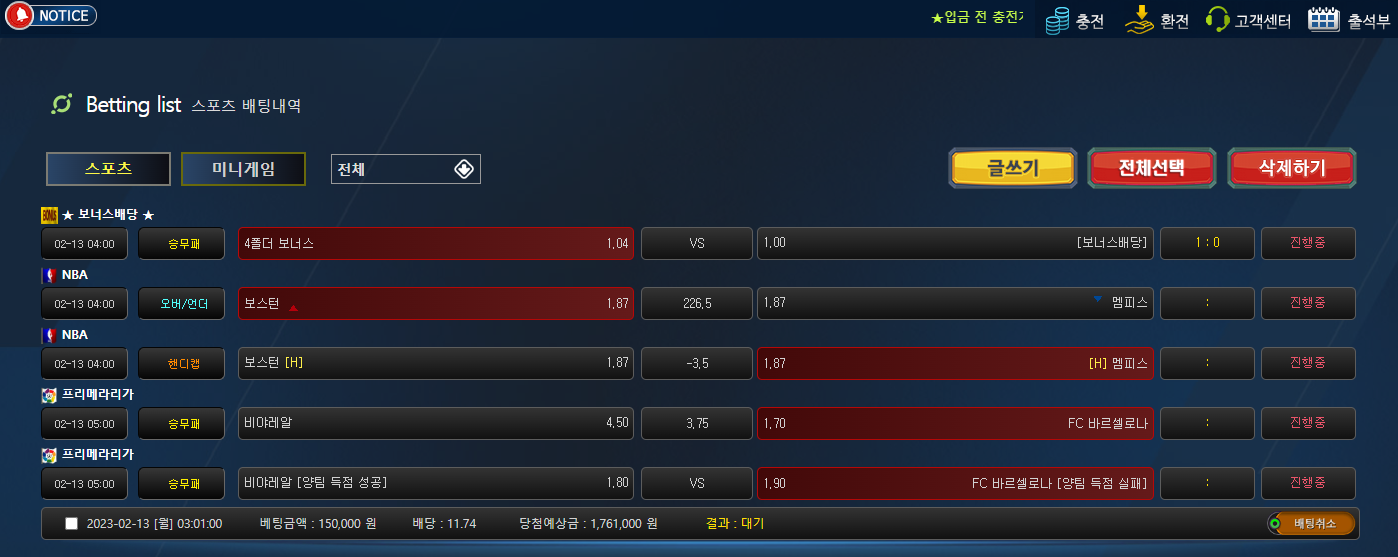Click the 보너스배당 bonus badge icon
The height and width of the screenshot is (557, 1398).
49,215
